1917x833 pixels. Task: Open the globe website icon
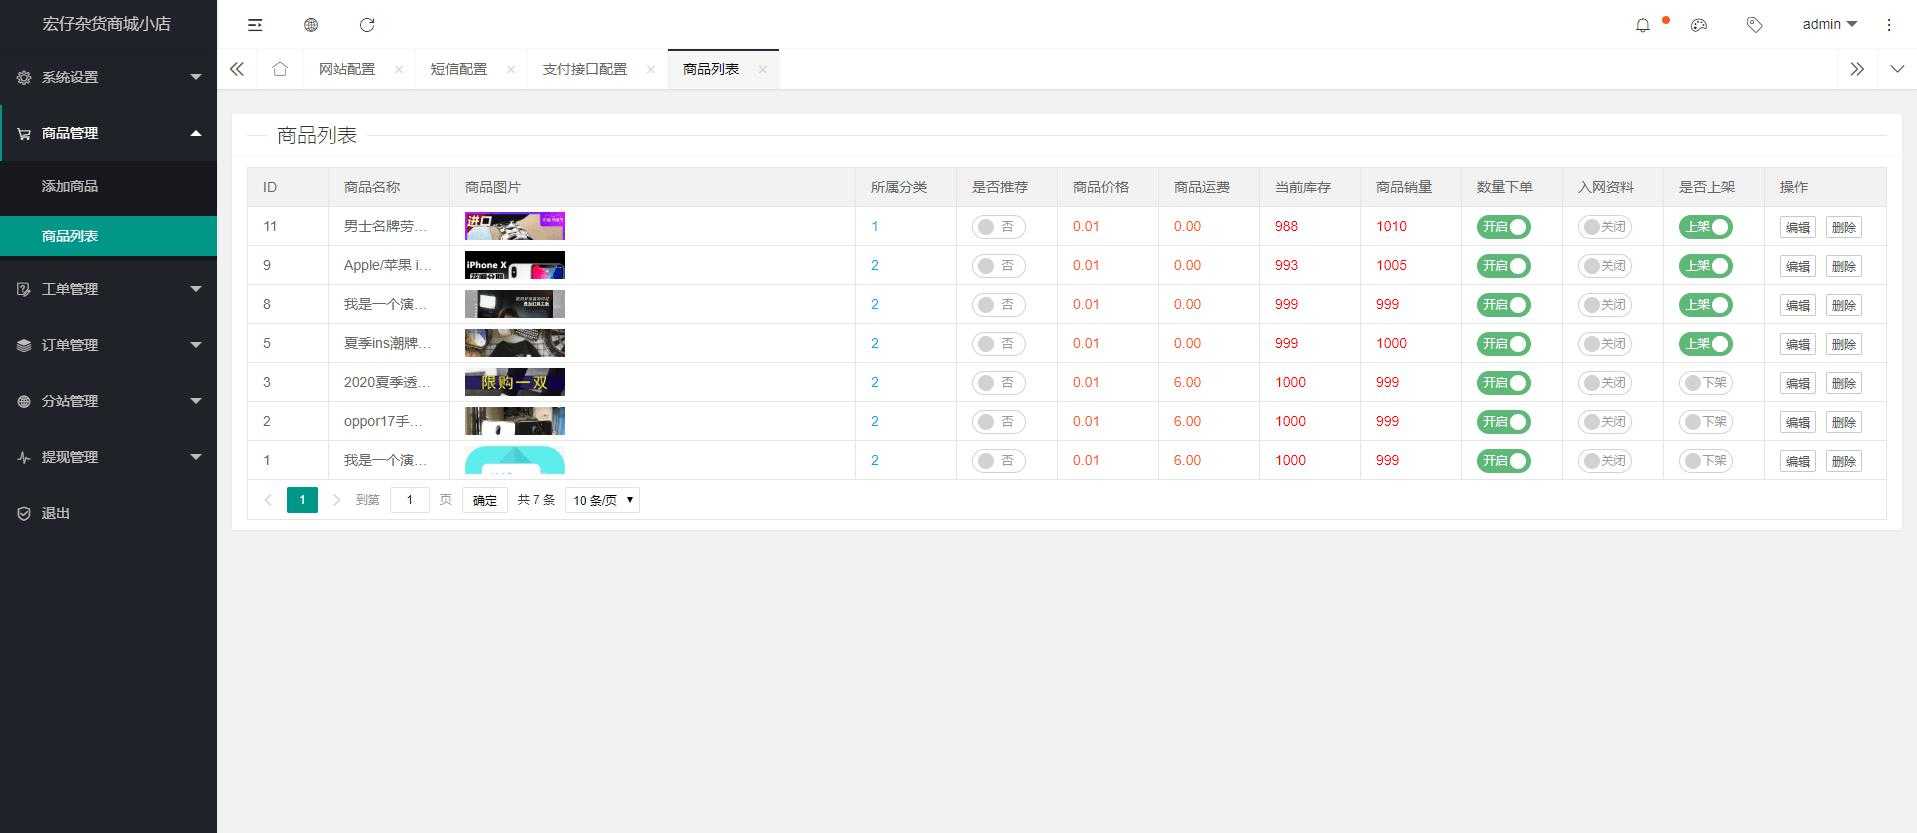pyautogui.click(x=311, y=25)
